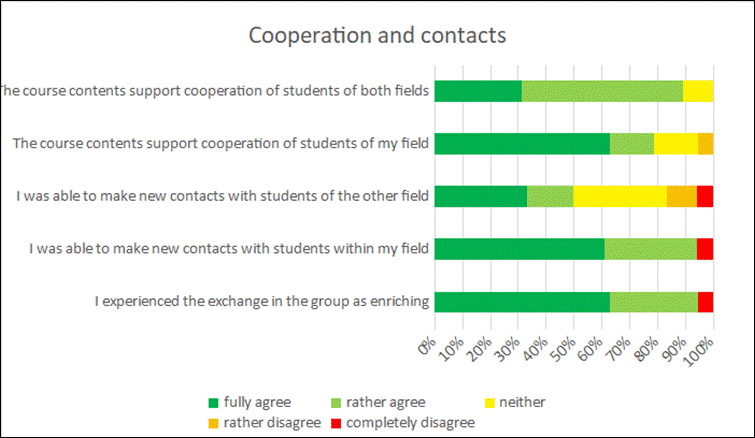755x438 pixels.
Task: Click the dark green "fully agree" legend swatch
Action: [x=214, y=402]
